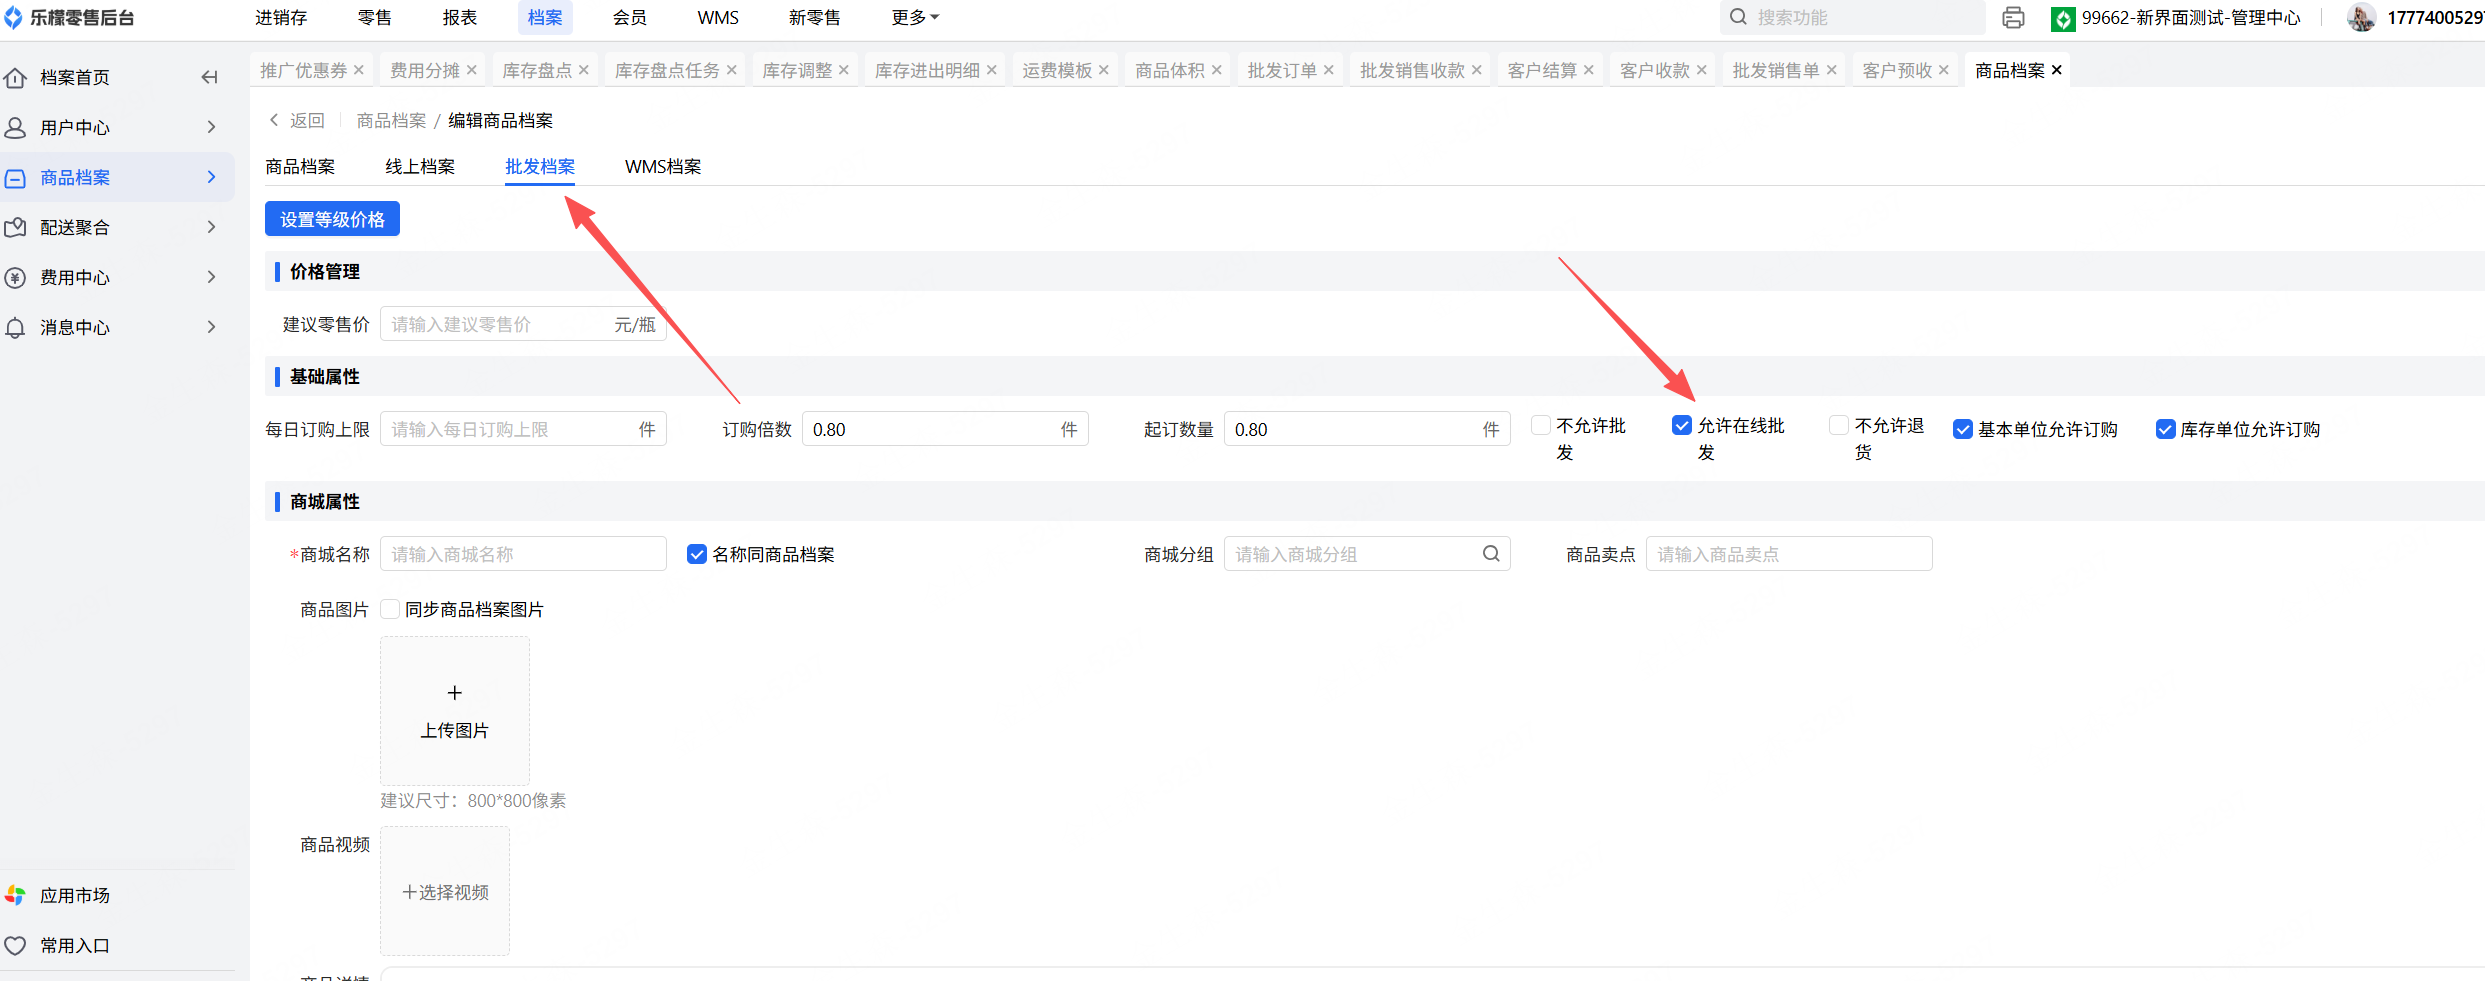The image size is (2485, 981).
Task: Close the 批发销售单 tab
Action: pyautogui.click(x=1832, y=70)
